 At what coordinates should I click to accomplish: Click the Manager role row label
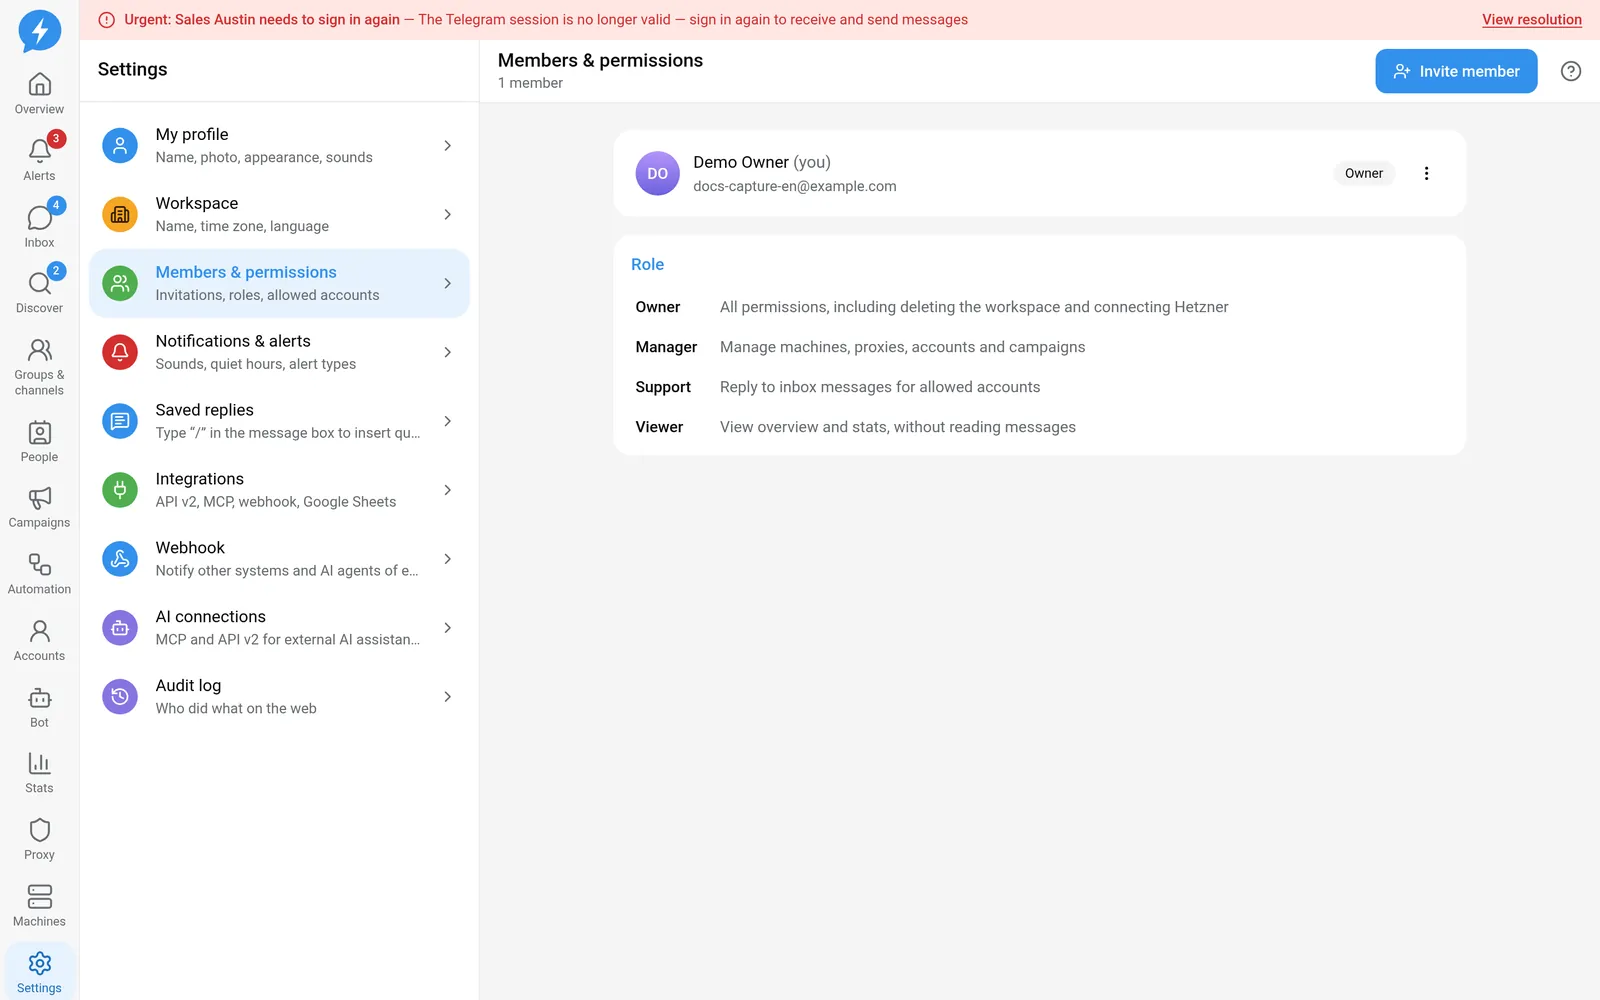666,347
